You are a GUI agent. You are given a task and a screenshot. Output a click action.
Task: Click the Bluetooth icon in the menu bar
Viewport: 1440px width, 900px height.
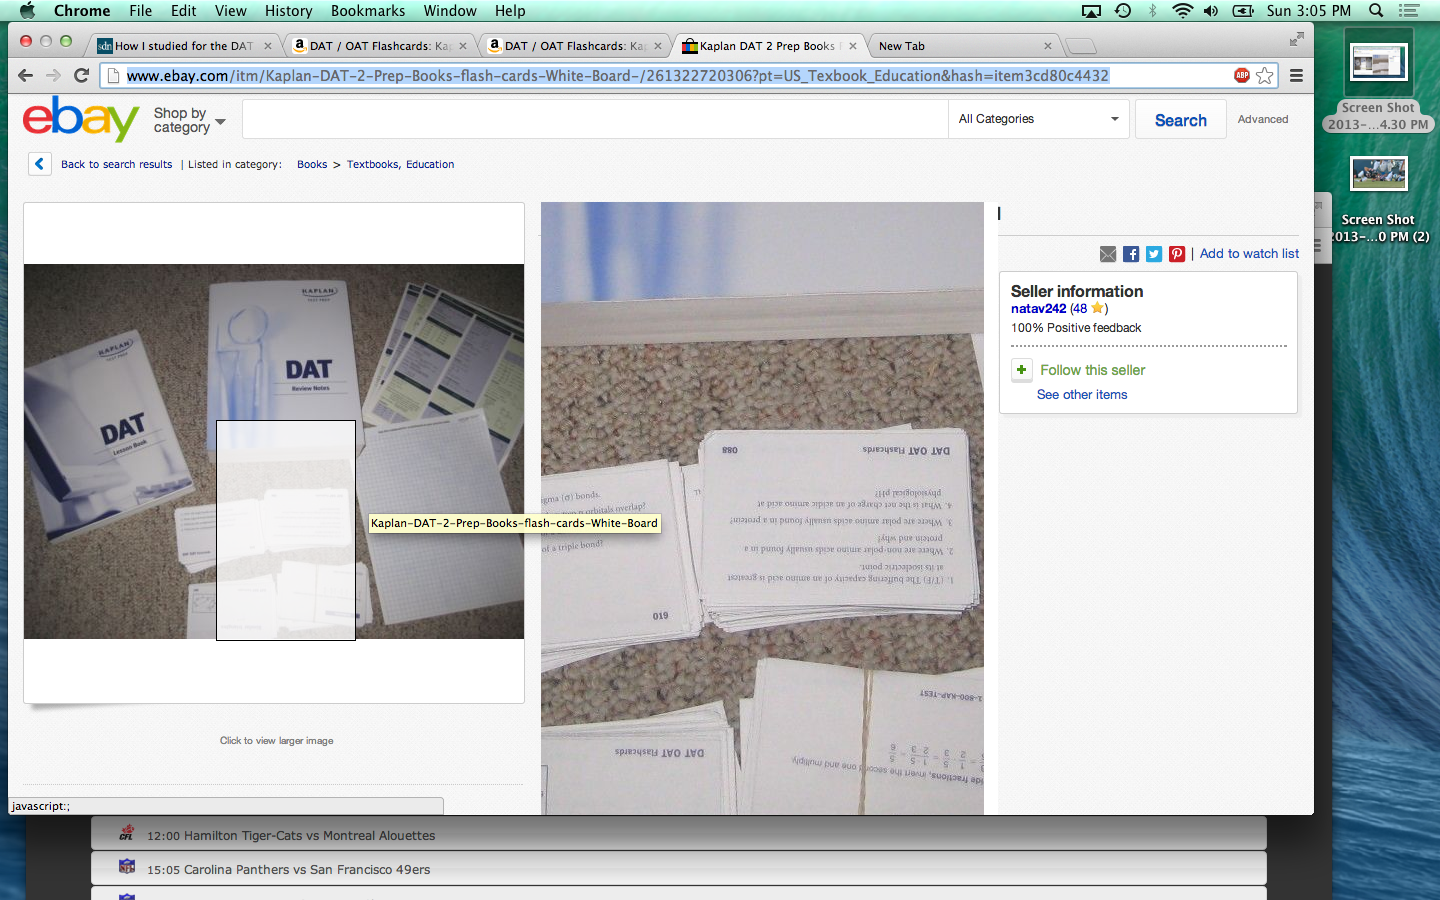[1152, 11]
